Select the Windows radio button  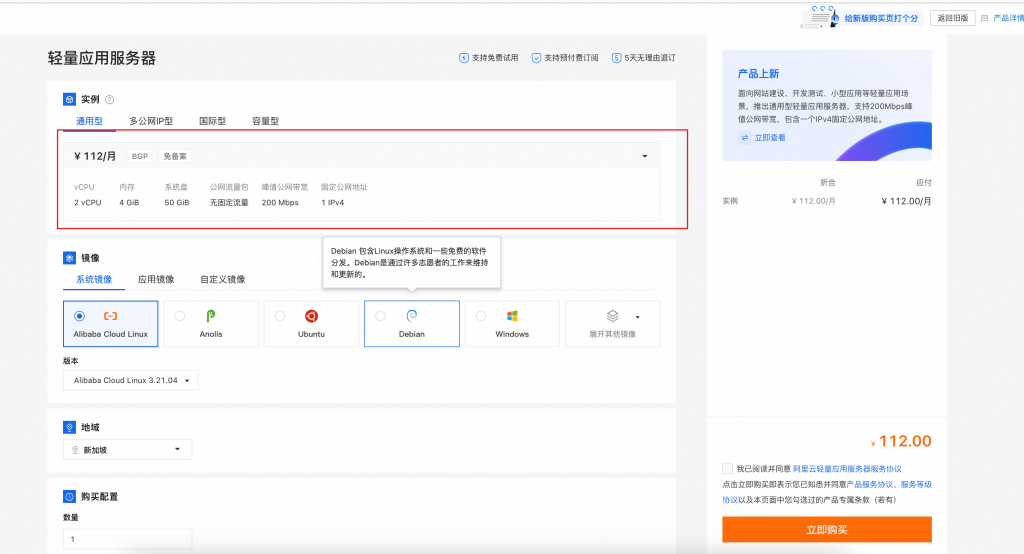pos(481,316)
